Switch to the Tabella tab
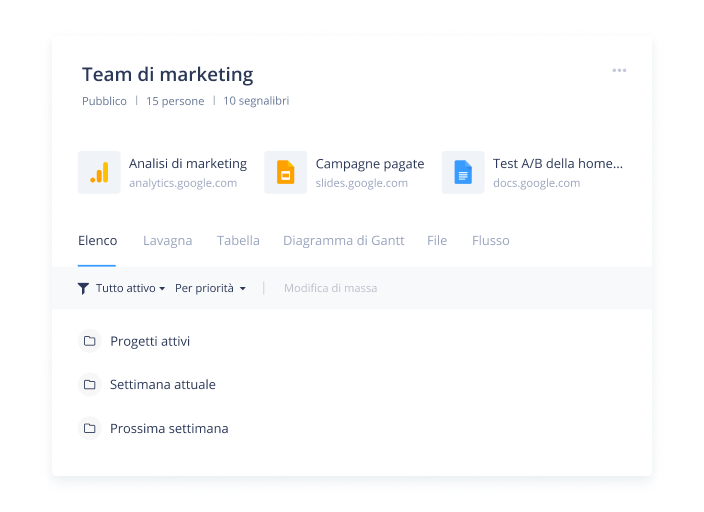The image size is (704, 512). [238, 241]
